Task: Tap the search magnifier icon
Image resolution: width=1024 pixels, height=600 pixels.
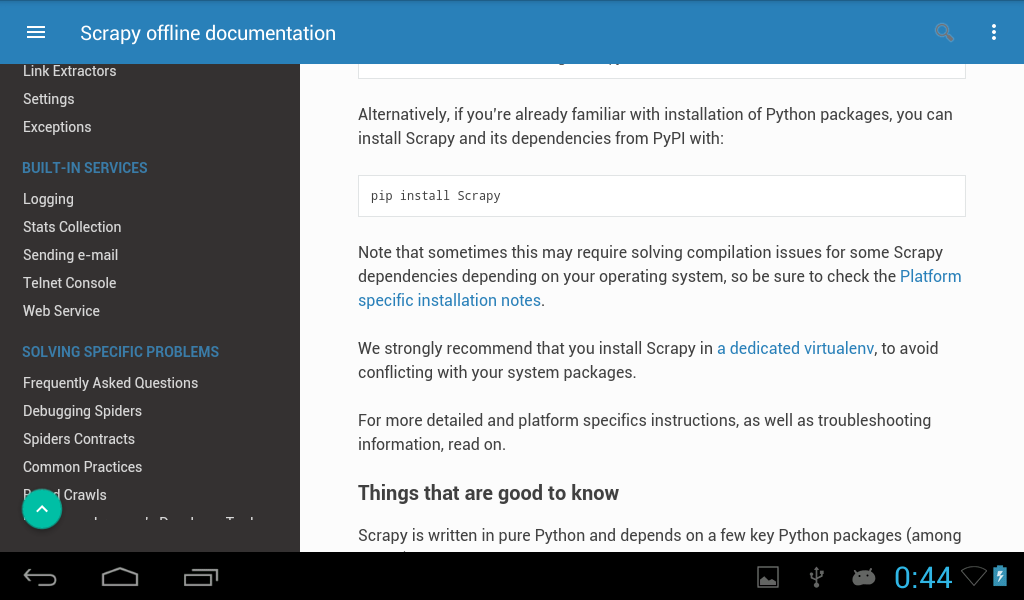Action: coord(944,32)
